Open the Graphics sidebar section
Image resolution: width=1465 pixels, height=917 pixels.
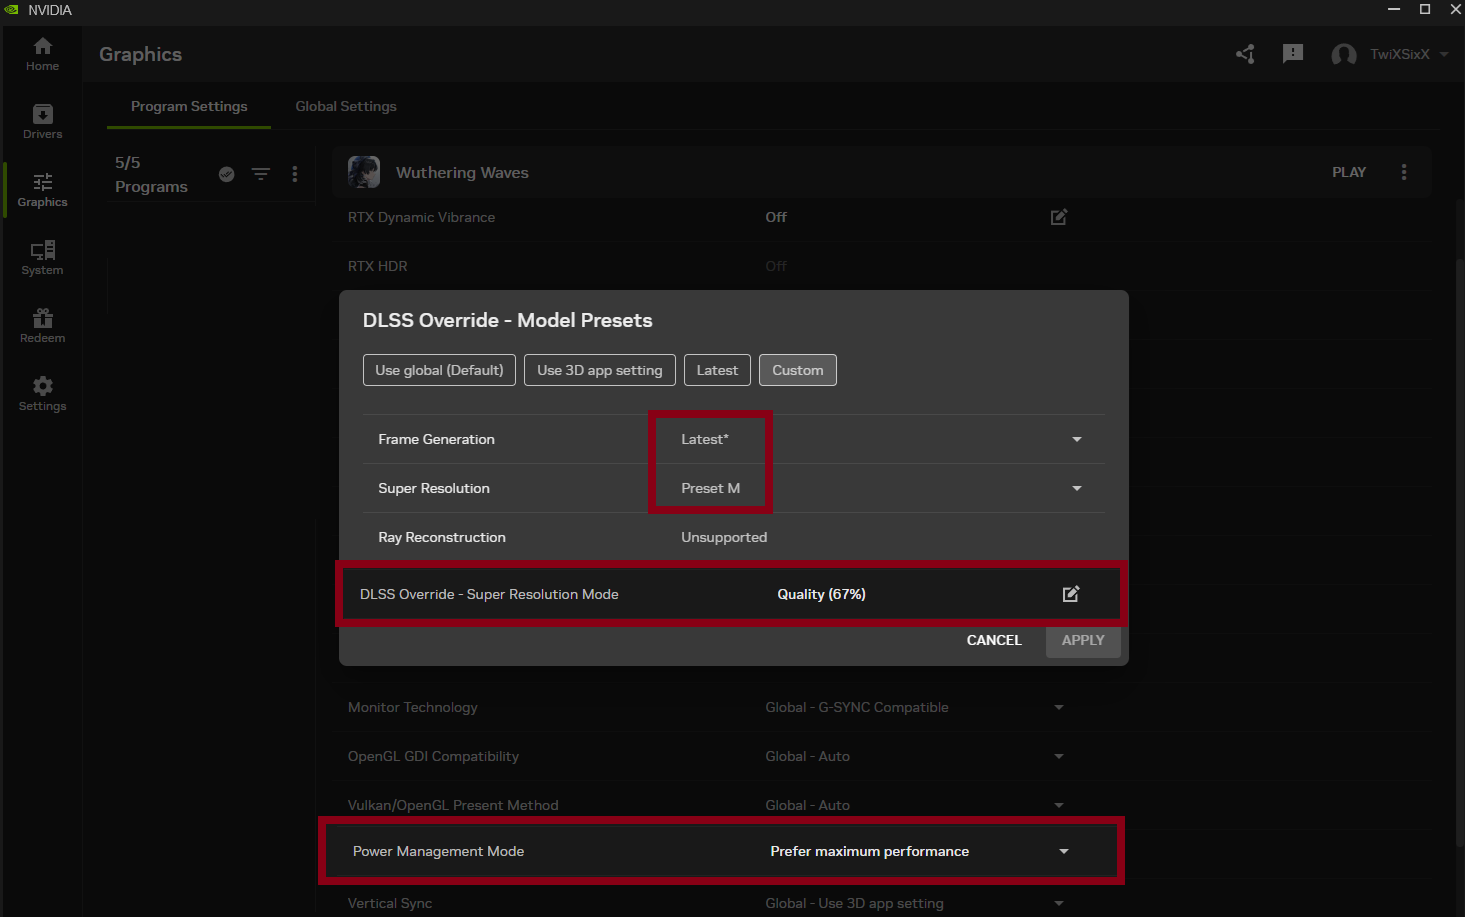pos(42,190)
